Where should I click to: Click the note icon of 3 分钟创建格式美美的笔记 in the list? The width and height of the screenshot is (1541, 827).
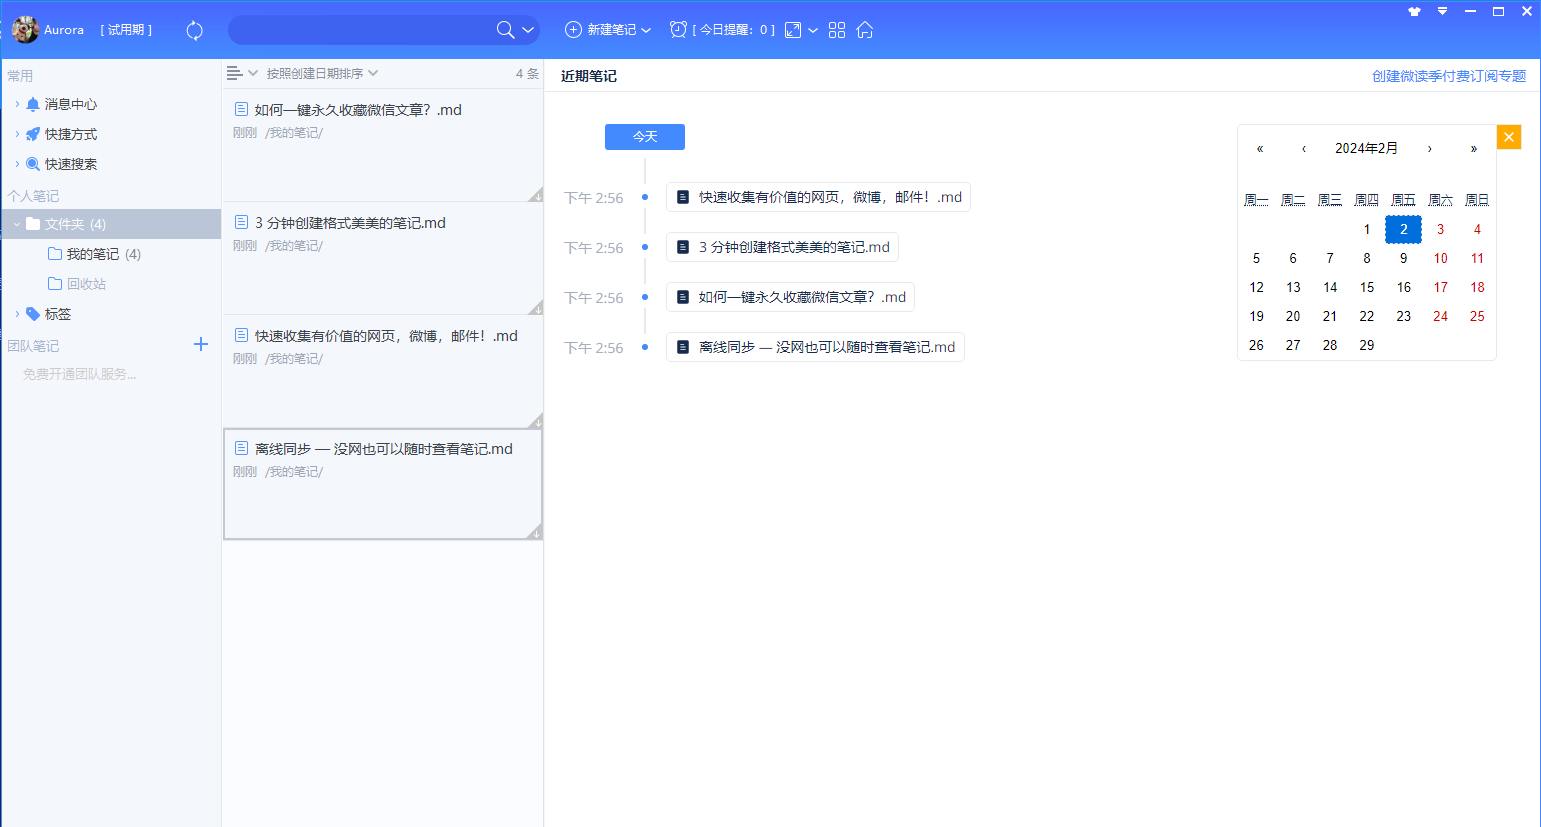[x=241, y=222]
